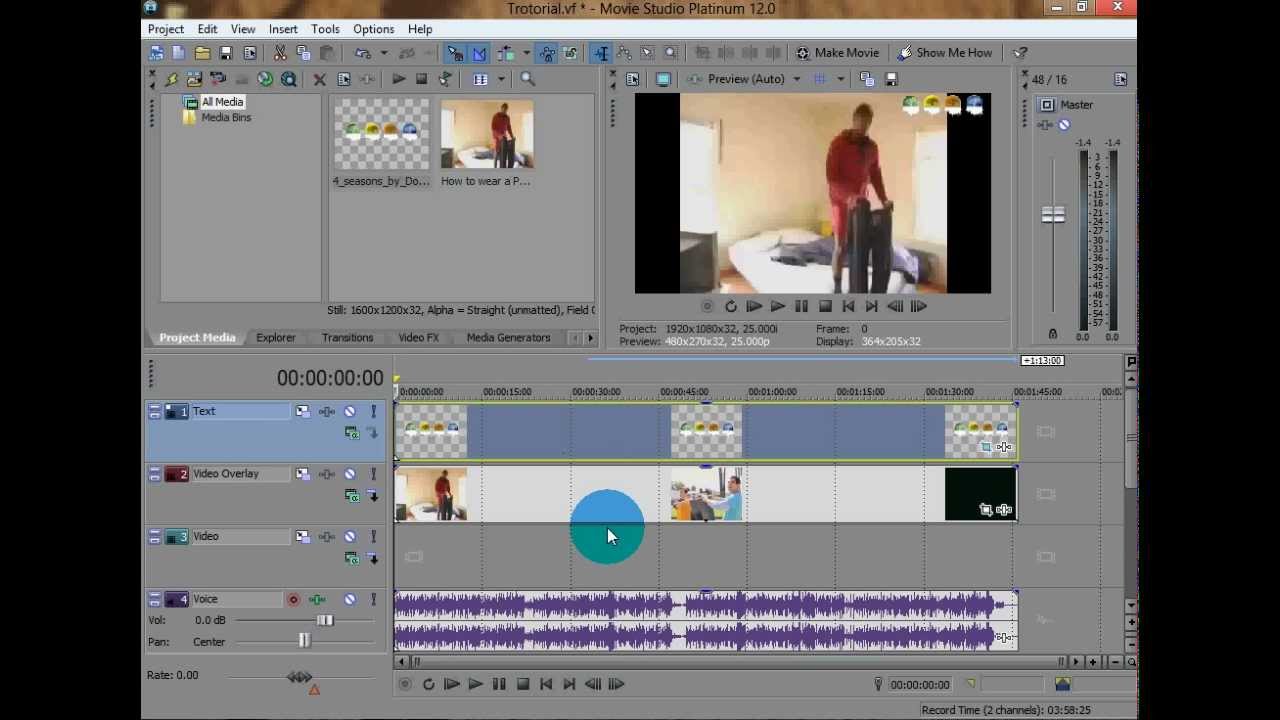The image size is (1280, 720).
Task: Click Make Compositing Child on Video track
Action: coord(373,559)
